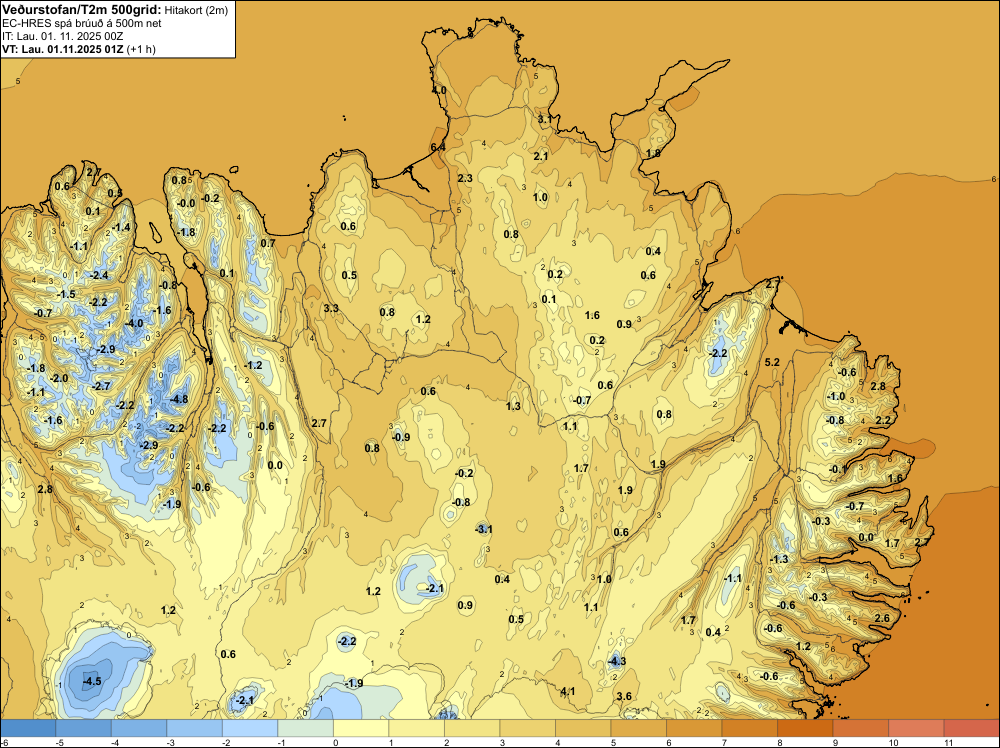This screenshot has height=748, width=1000.
Task: Click the -2.4 temperature label
Action: 99,275
